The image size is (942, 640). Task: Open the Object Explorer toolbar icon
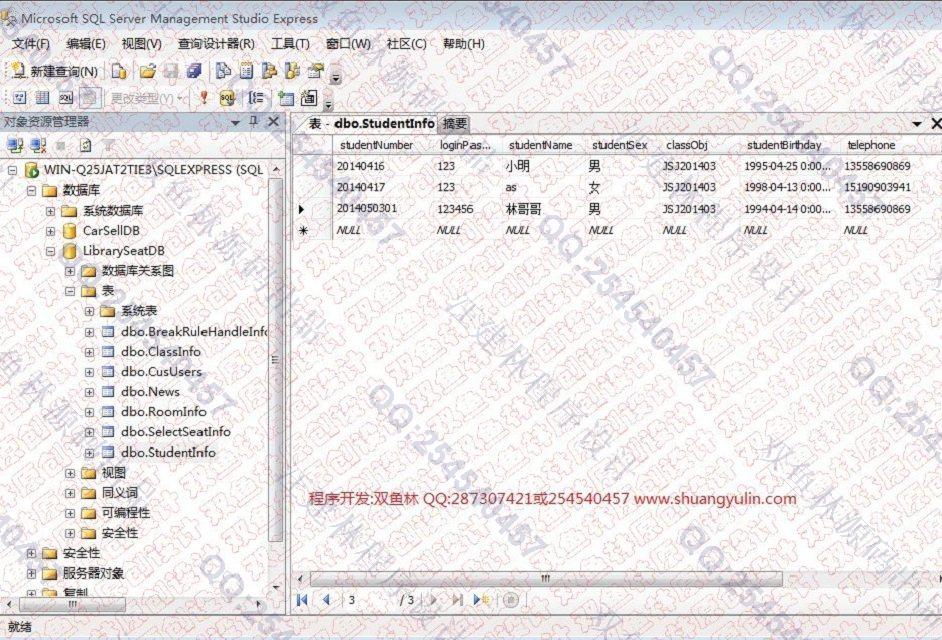tap(269, 72)
